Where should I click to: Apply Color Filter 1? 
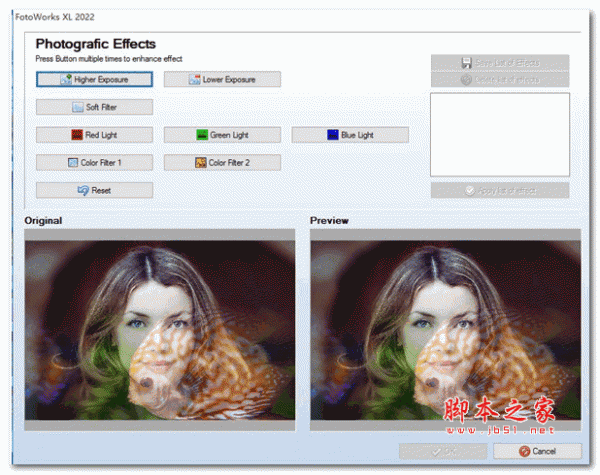(x=95, y=162)
